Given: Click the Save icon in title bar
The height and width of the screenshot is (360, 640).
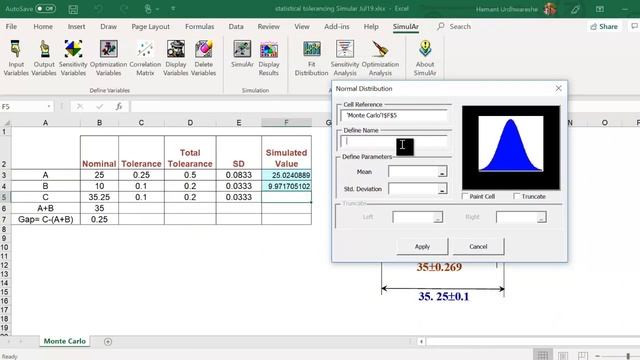Looking at the screenshot, I should tap(73, 9).
